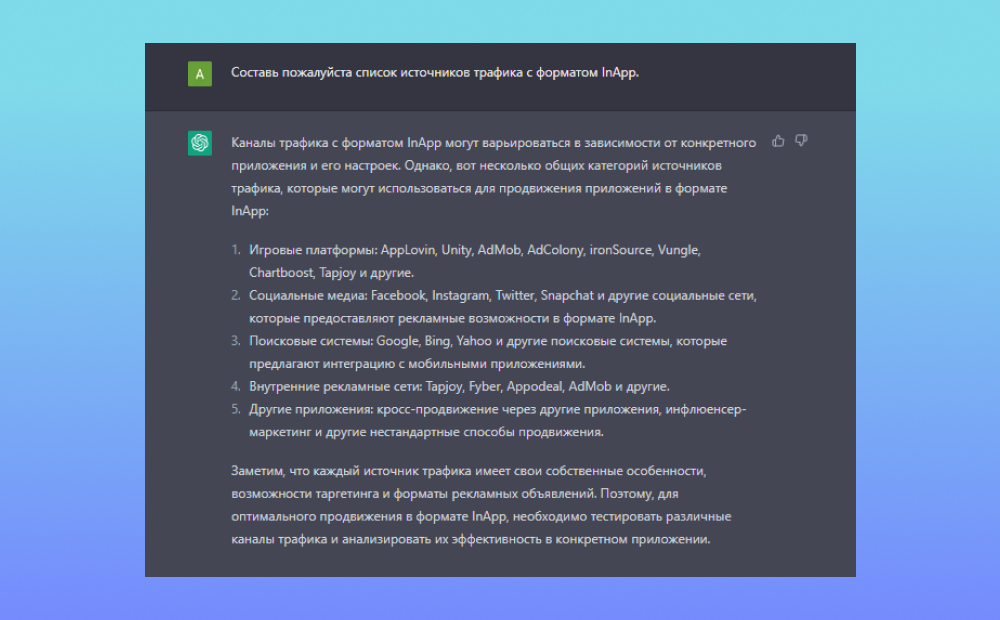Click the ChatGPT logo avatar
This screenshot has width=1000, height=620.
click(200, 143)
